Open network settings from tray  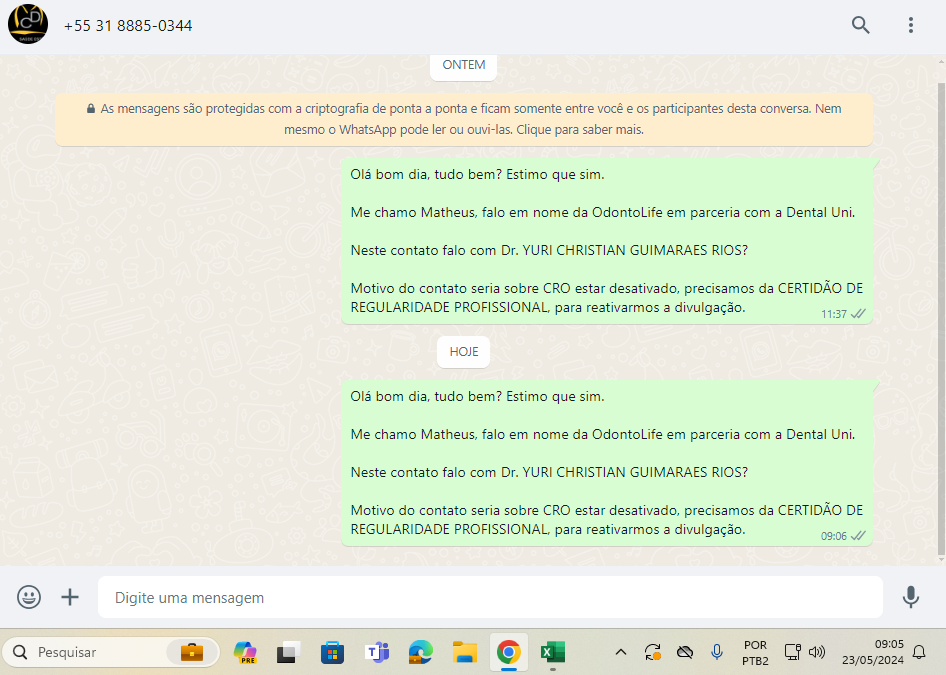tap(792, 652)
